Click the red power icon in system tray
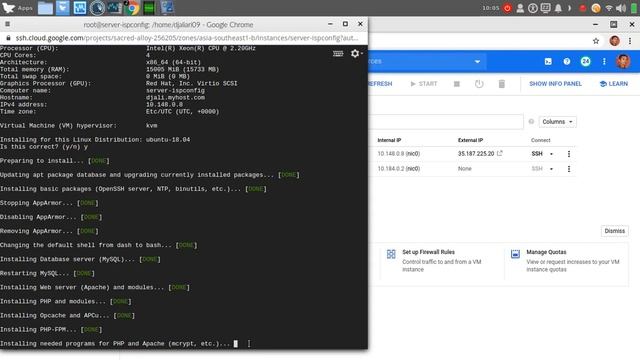 (x=507, y=8)
